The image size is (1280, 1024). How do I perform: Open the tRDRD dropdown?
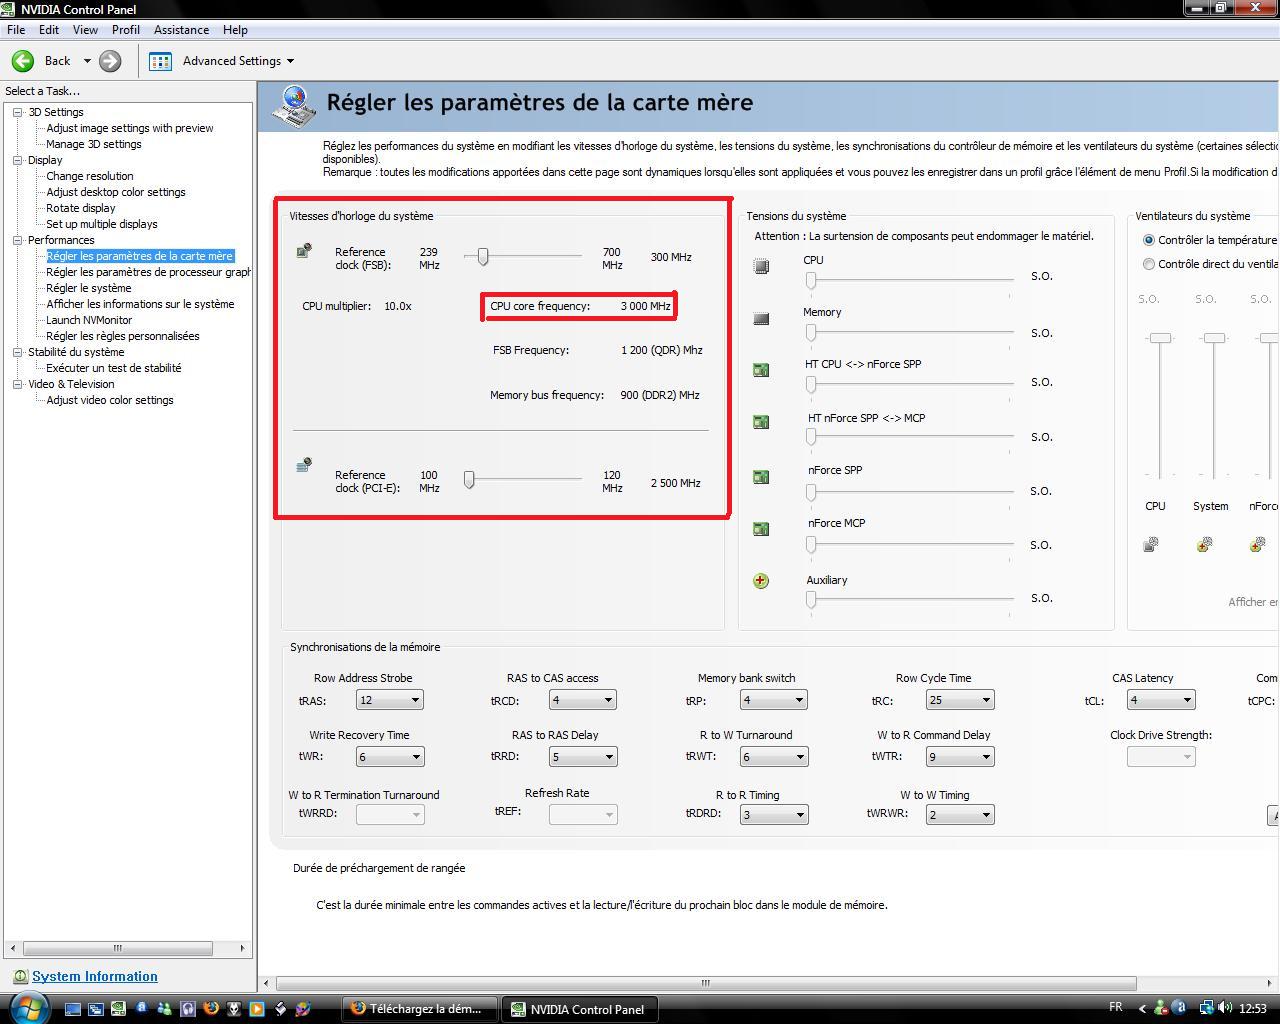[774, 814]
